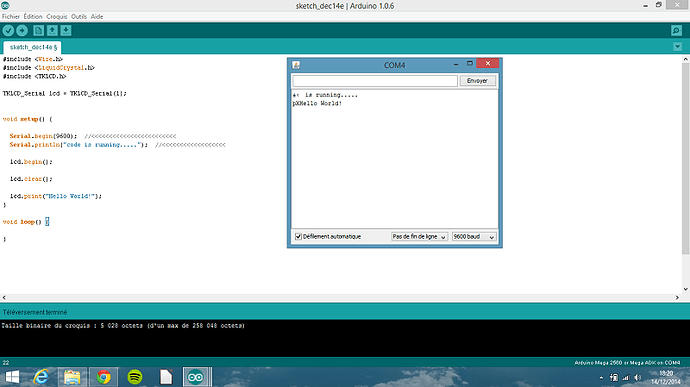Click the Envoyer button
This screenshot has height=387, width=690.
coord(477,81)
